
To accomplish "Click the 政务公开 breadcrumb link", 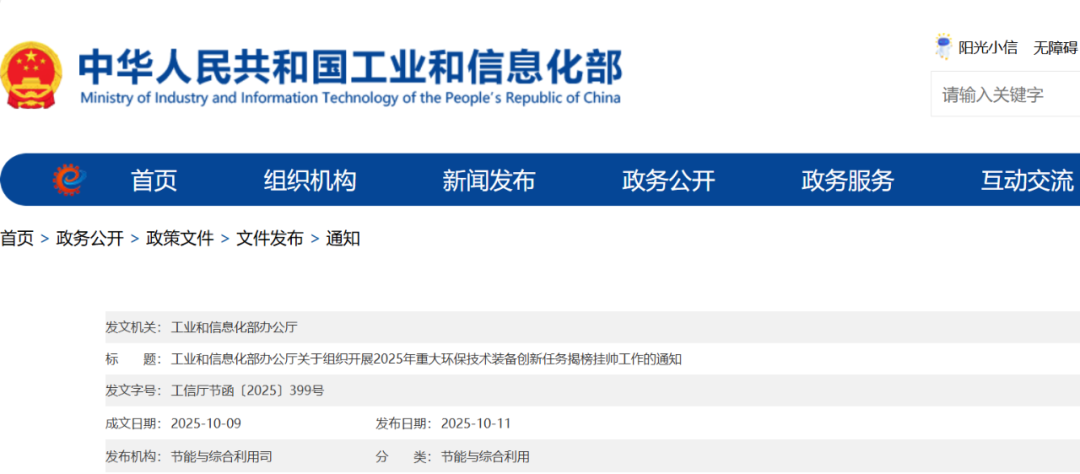I will pos(90,239).
